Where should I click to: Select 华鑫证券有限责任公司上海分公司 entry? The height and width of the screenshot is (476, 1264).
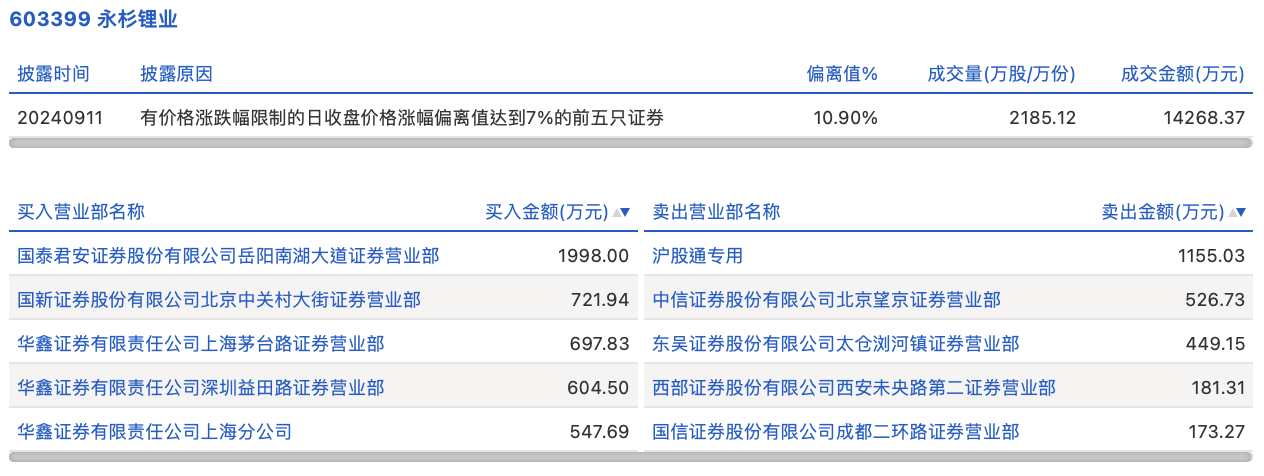(155, 432)
